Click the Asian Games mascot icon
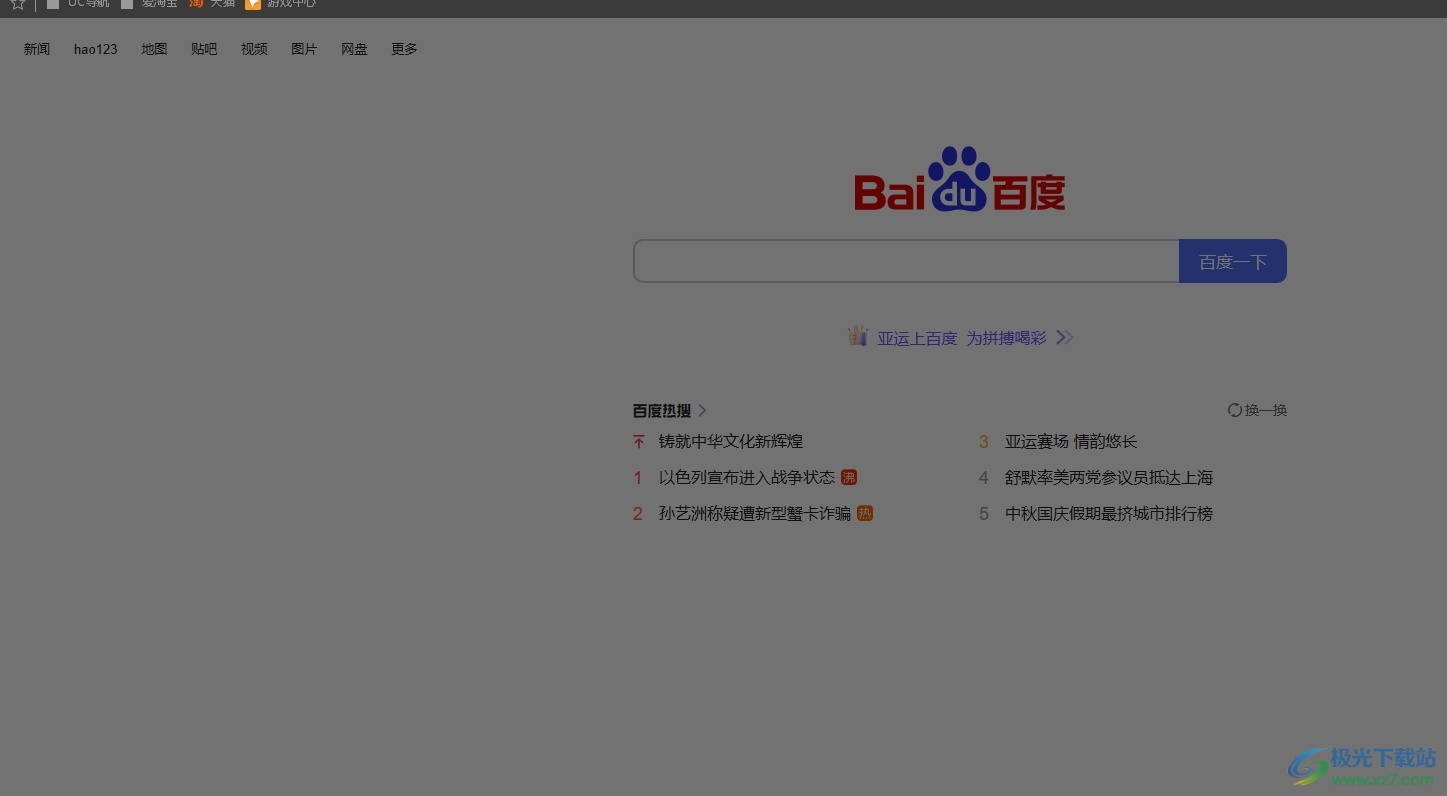 pos(858,336)
